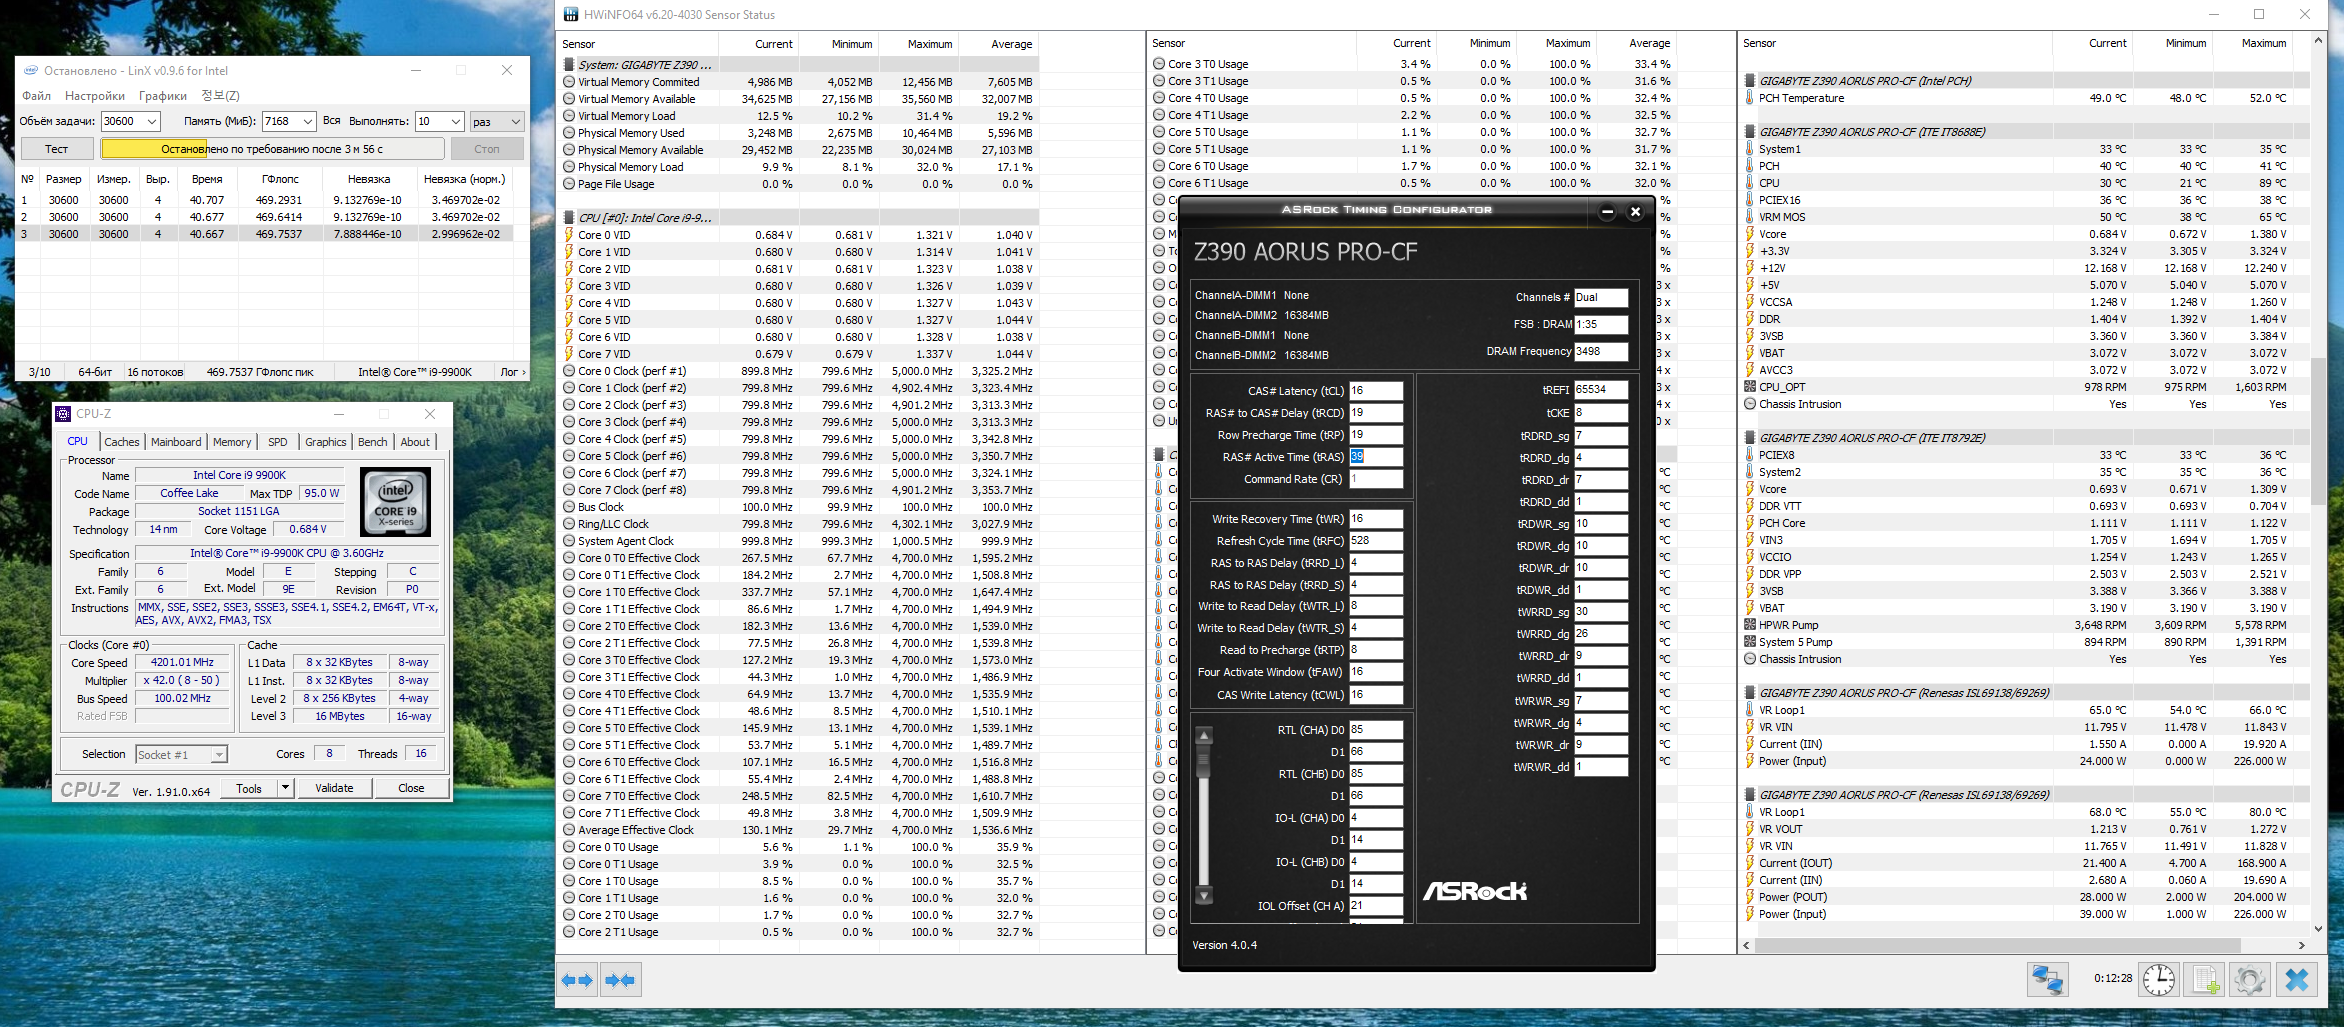Click the Intel Core i9 logo in CPU-Z
The height and width of the screenshot is (1027, 2344).
tap(395, 502)
